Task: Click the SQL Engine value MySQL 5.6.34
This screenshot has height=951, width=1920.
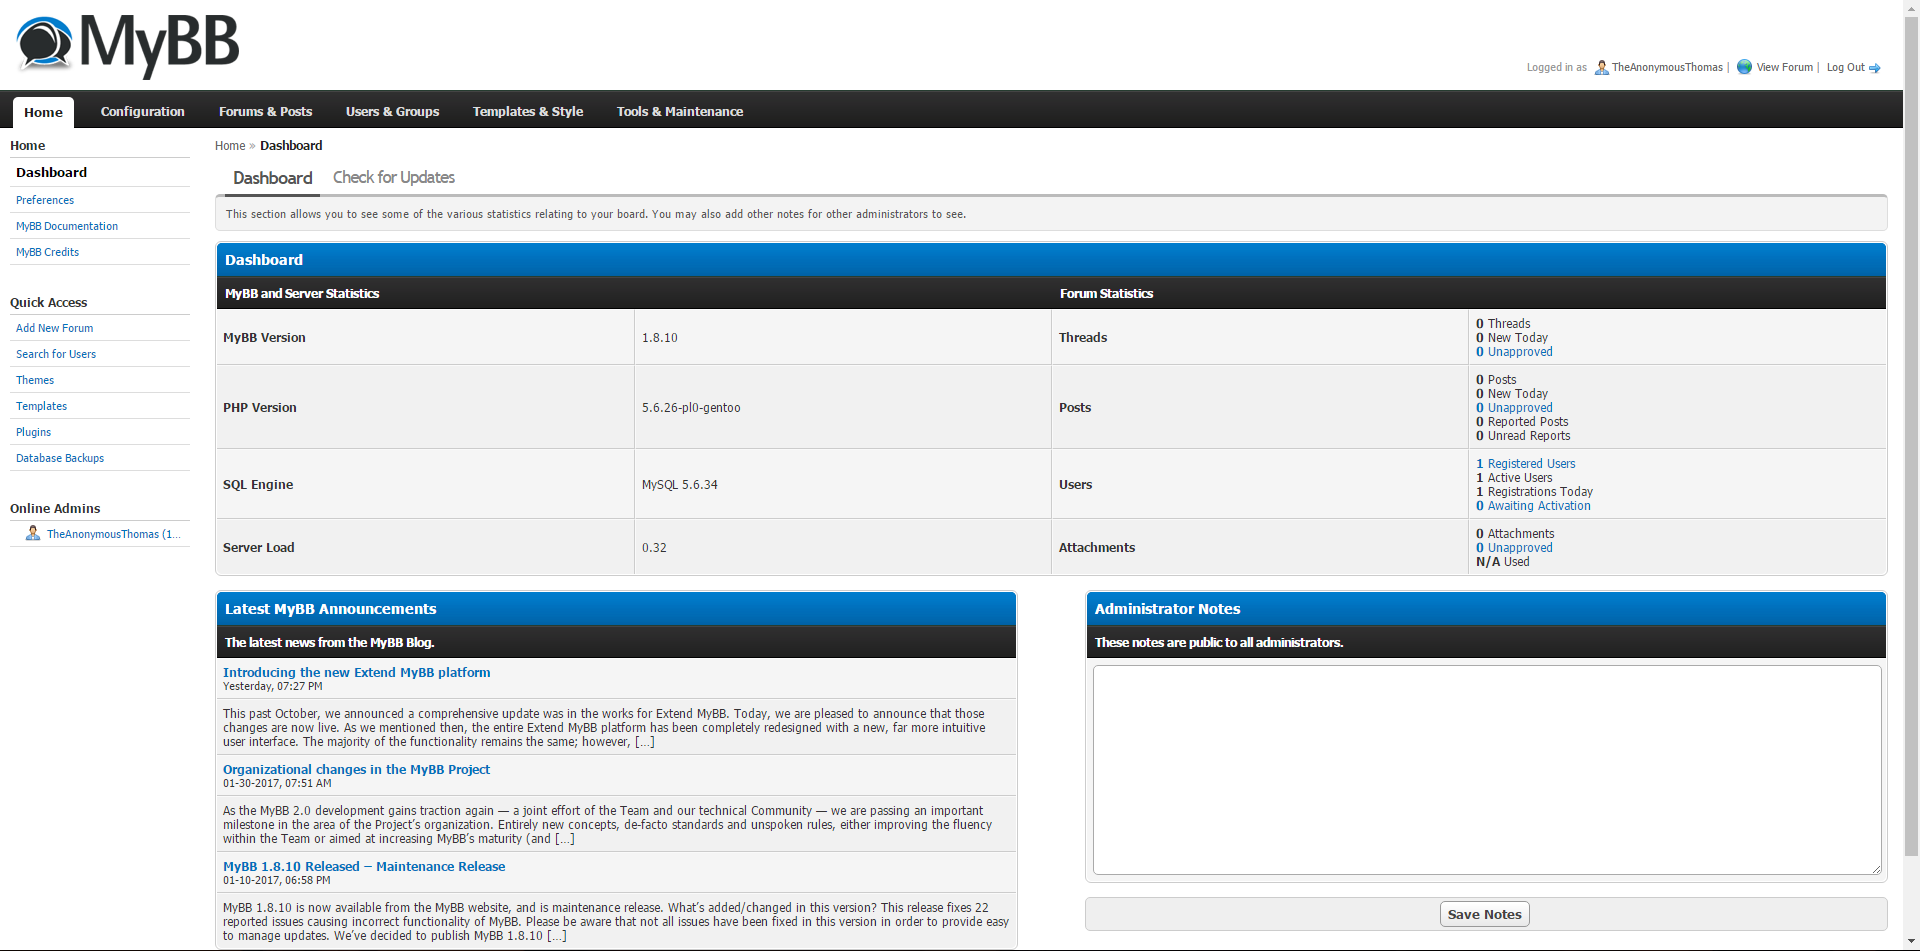Action: (x=680, y=485)
